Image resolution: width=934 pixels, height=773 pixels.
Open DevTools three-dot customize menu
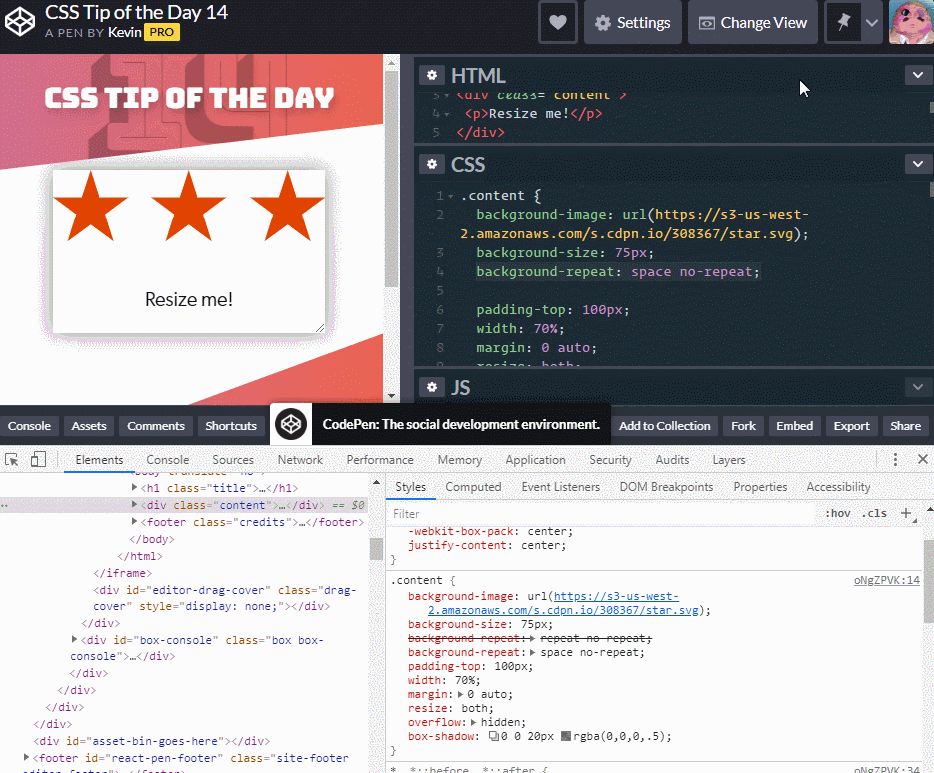pyautogui.click(x=895, y=459)
